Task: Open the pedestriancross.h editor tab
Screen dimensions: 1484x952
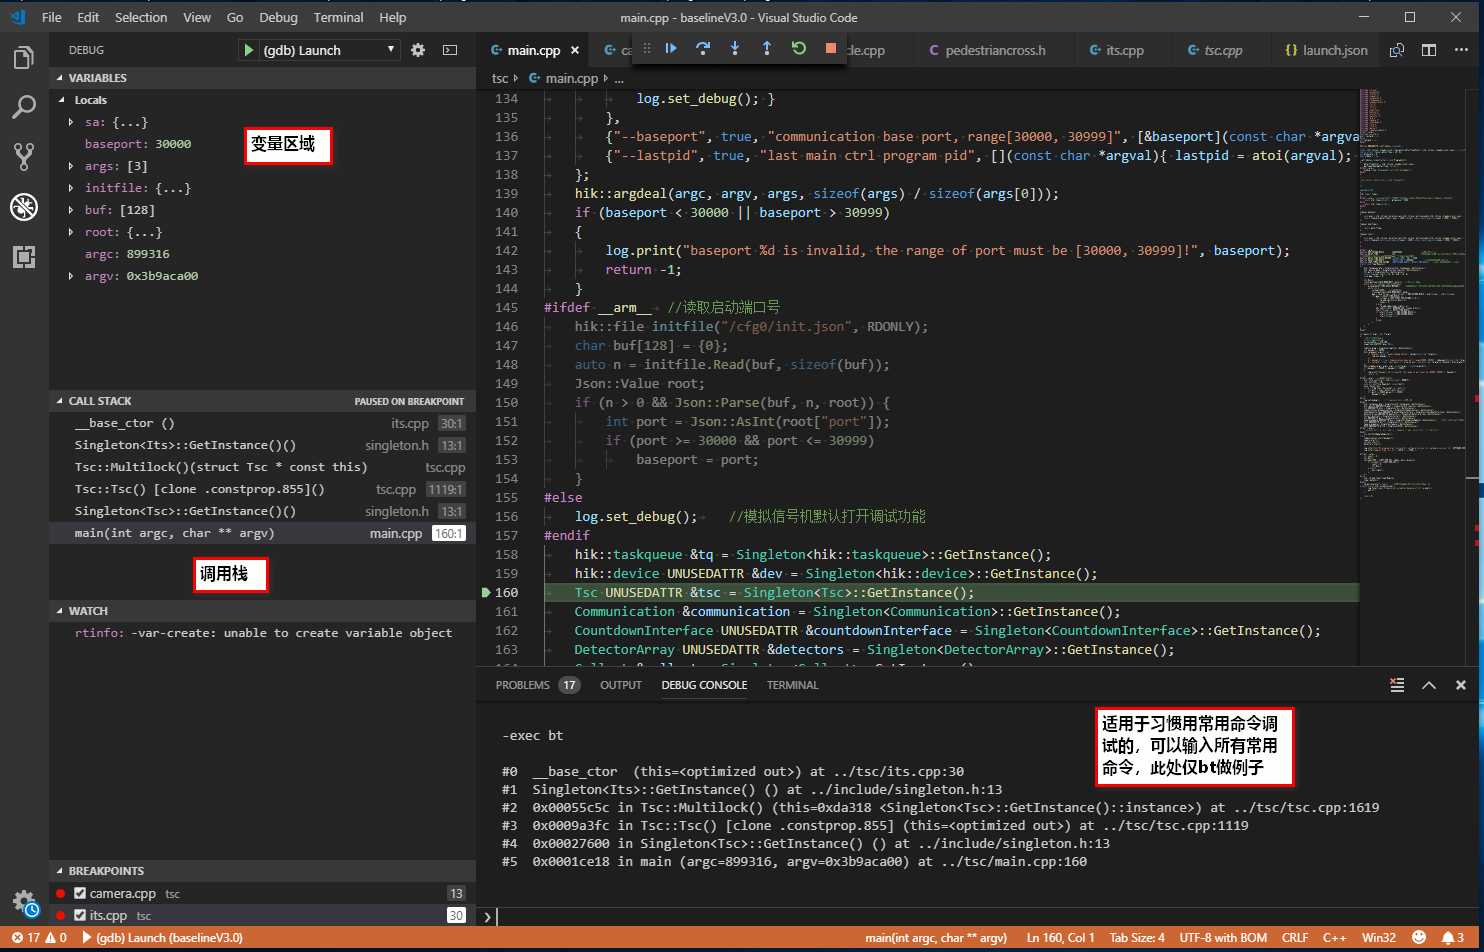Action: click(994, 50)
